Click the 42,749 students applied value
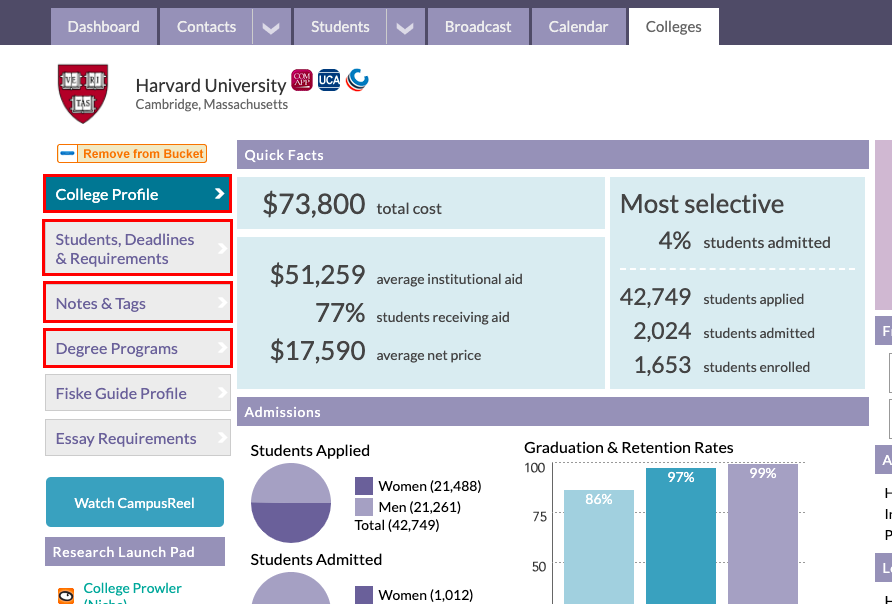892x604 pixels. click(655, 297)
